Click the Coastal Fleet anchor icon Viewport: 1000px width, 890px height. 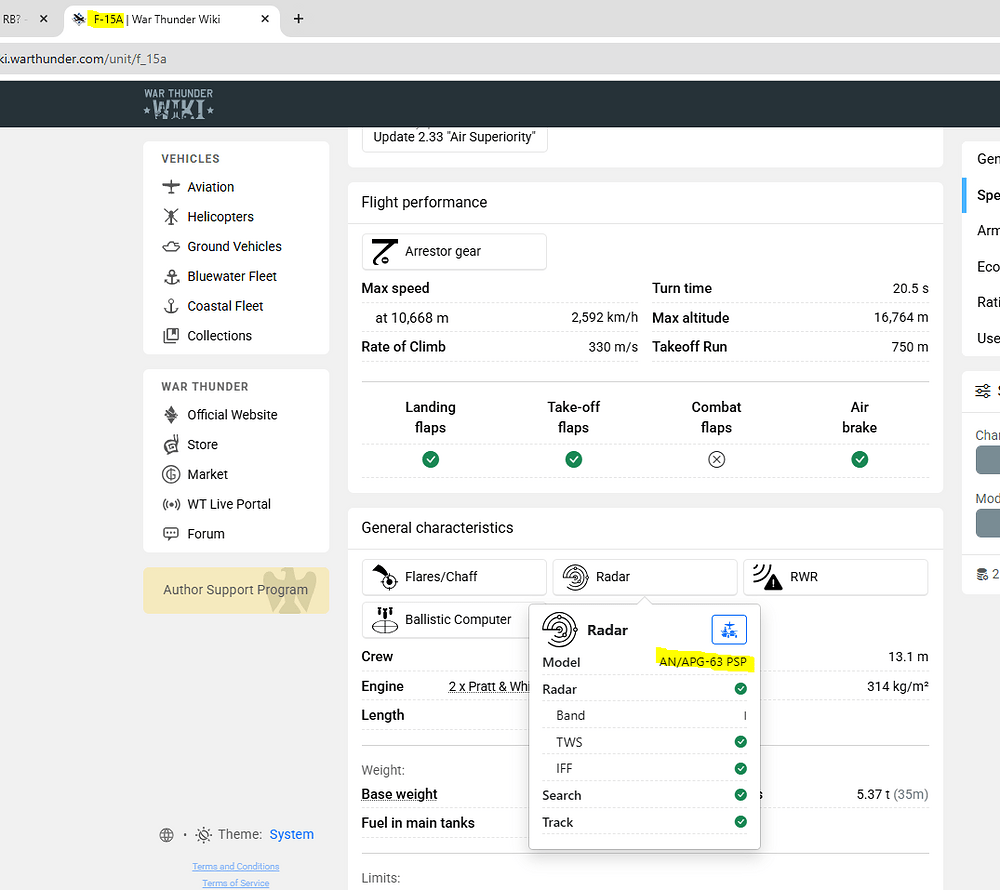pyautogui.click(x=171, y=306)
